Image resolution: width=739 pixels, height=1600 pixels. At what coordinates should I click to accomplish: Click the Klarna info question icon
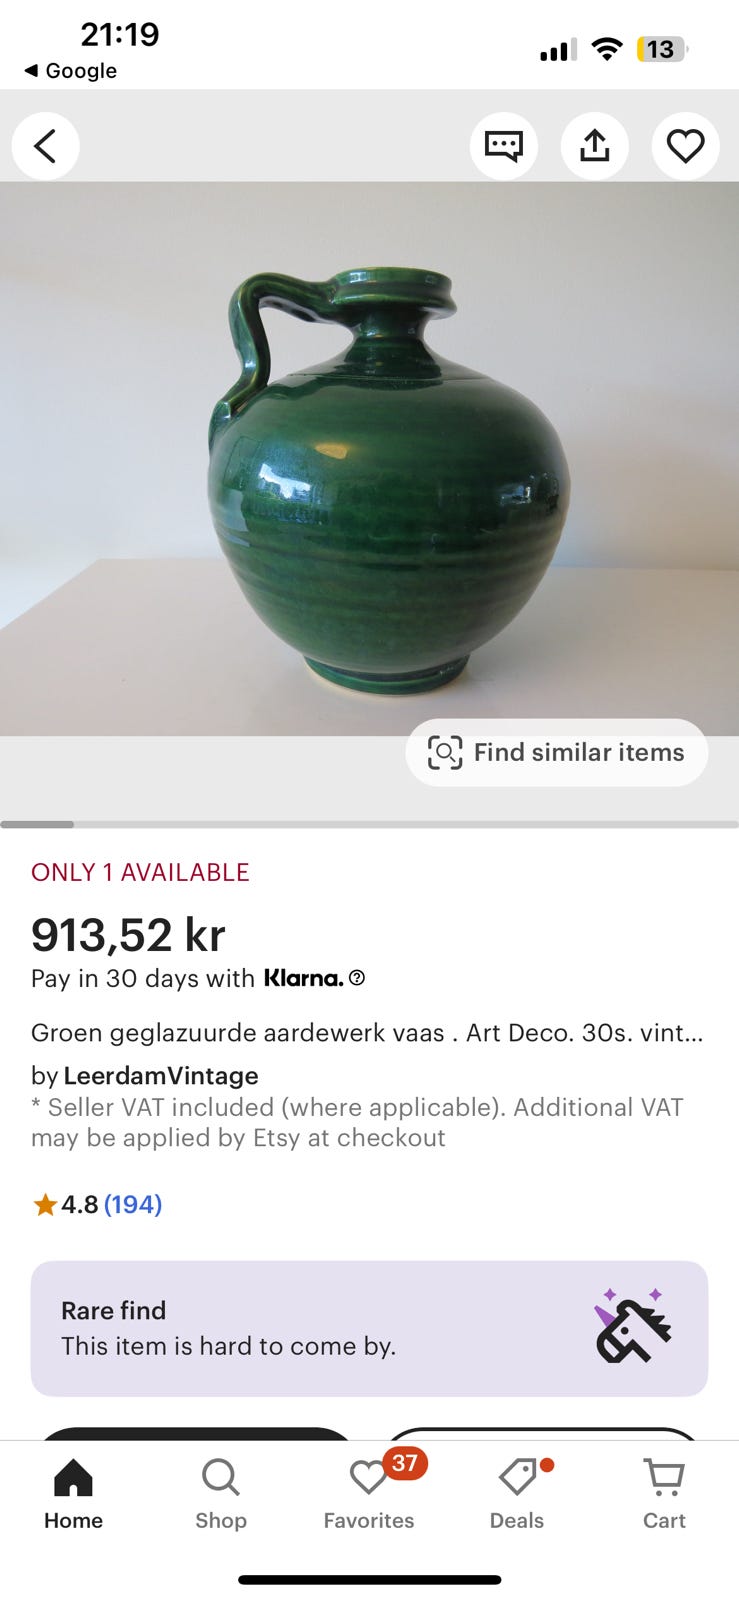[357, 978]
